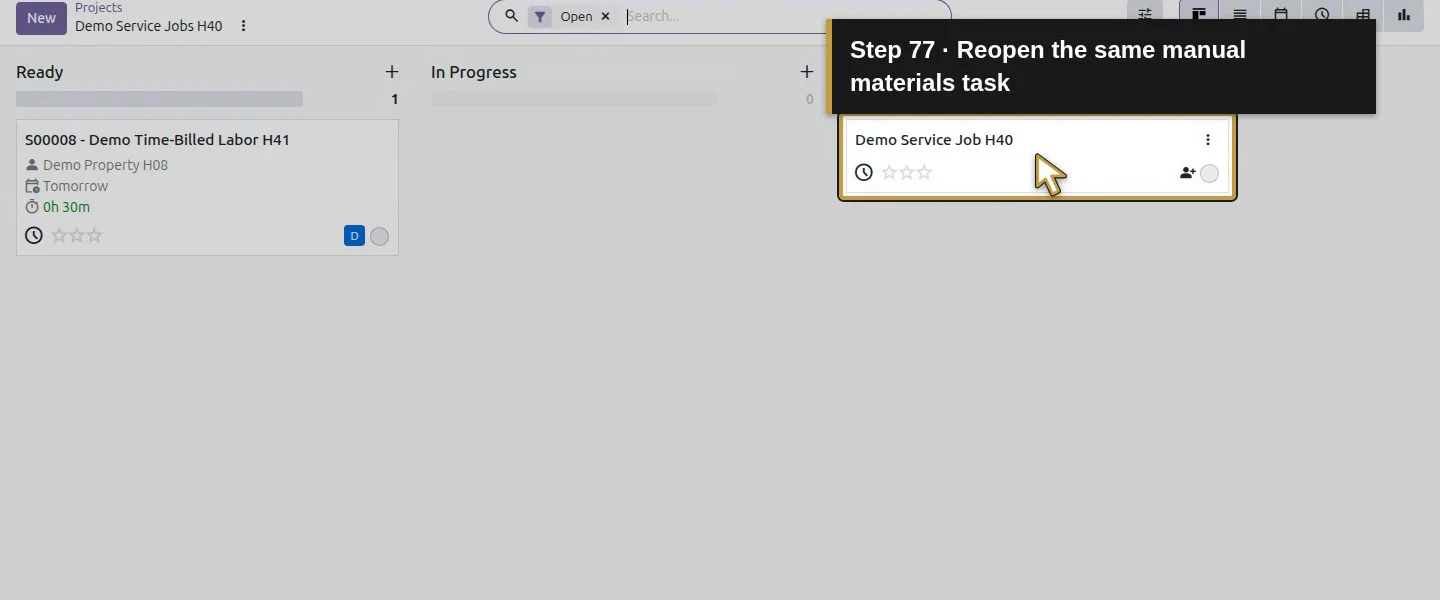Click the funnel icon on Open filter
Viewport: 1440px width, 600px height.
point(540,17)
